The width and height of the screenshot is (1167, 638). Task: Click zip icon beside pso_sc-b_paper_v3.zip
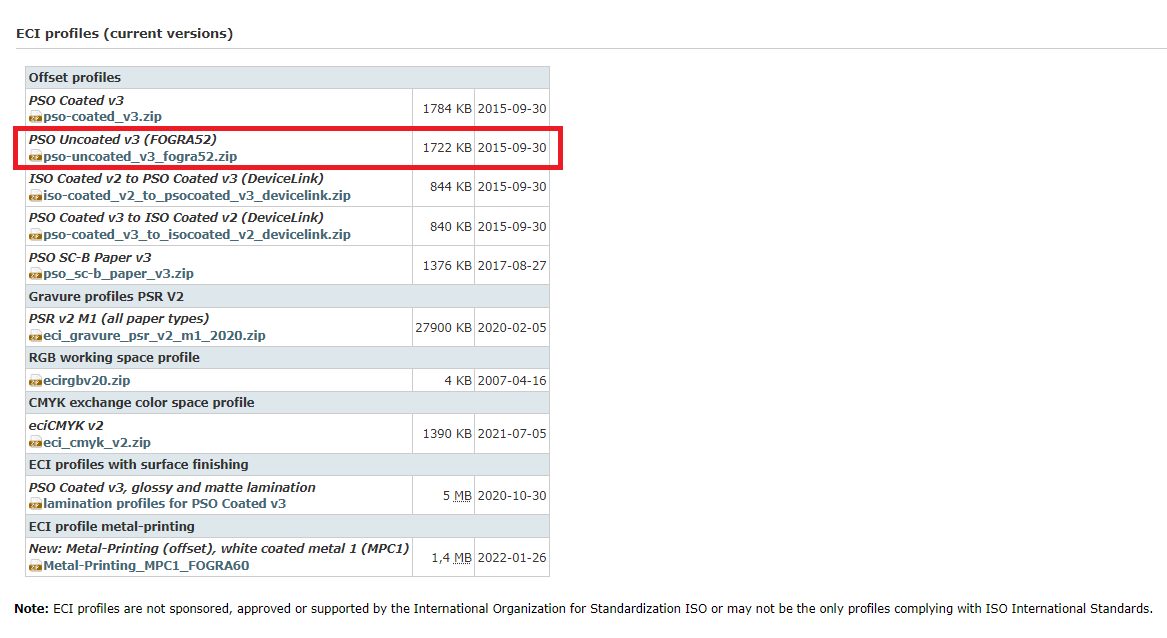(35, 274)
